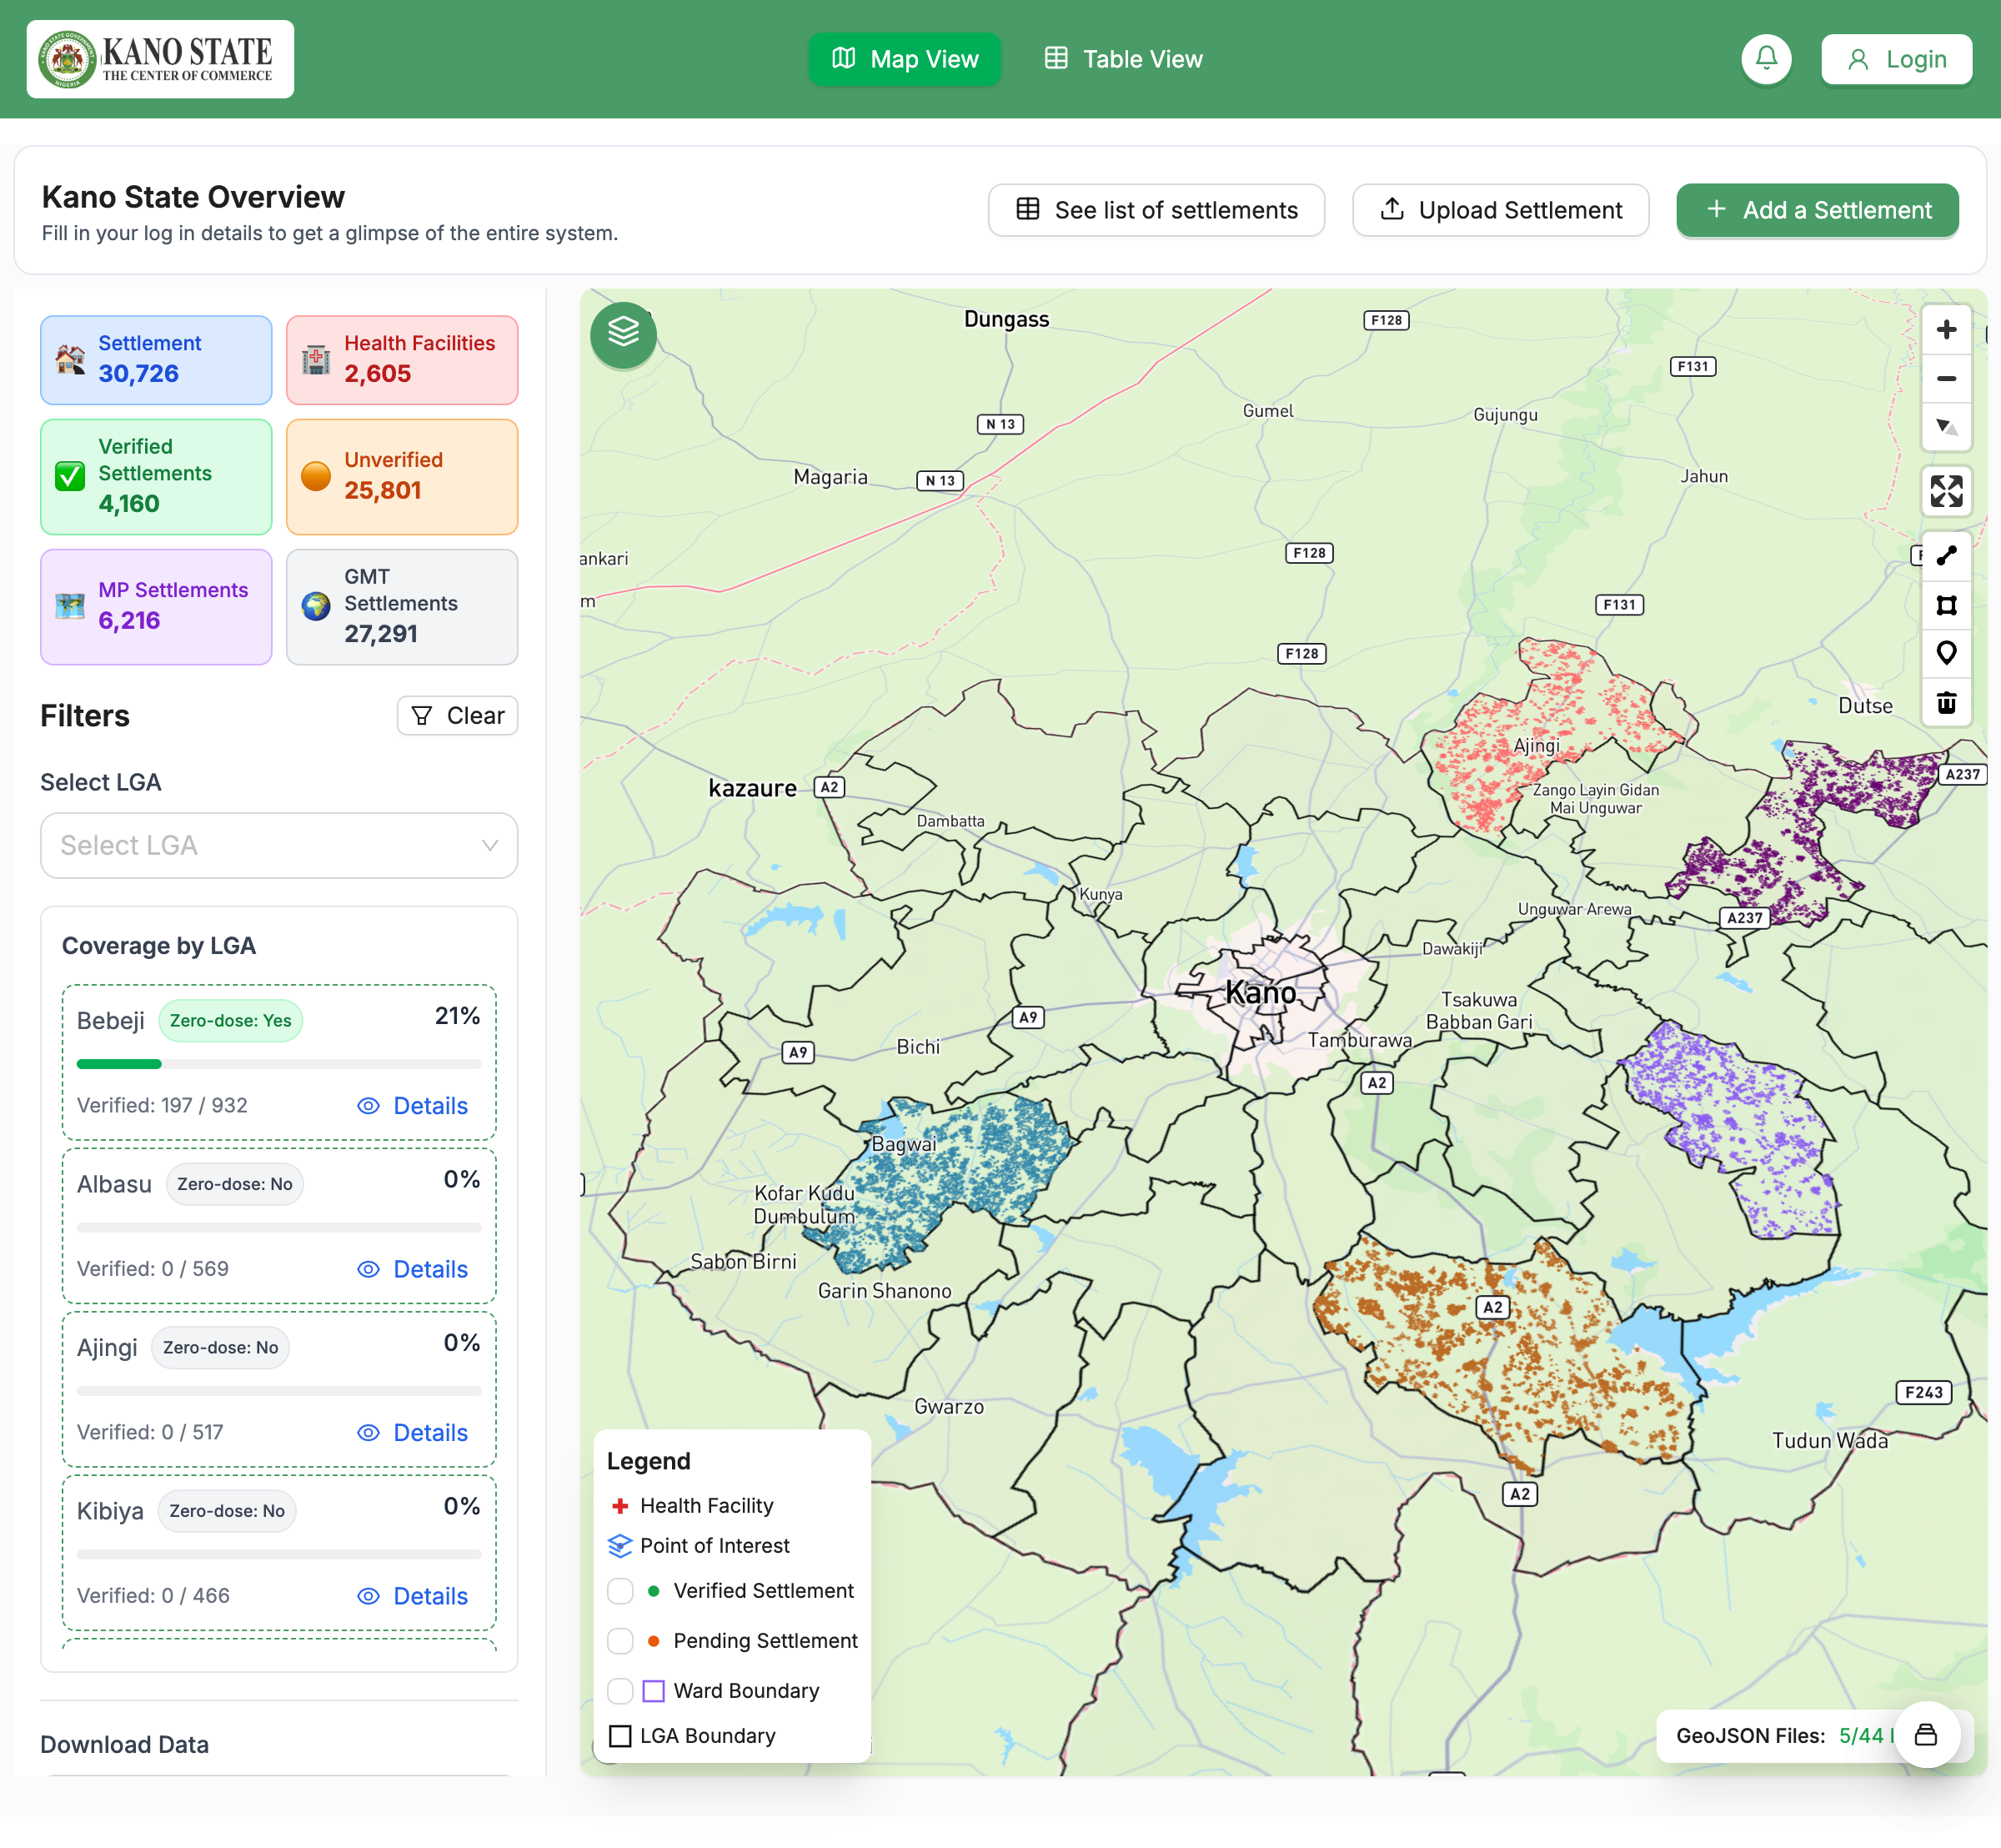Enable the Verified Settlement layer checkbox
This screenshot has width=2001, height=1848.
pos(620,1590)
